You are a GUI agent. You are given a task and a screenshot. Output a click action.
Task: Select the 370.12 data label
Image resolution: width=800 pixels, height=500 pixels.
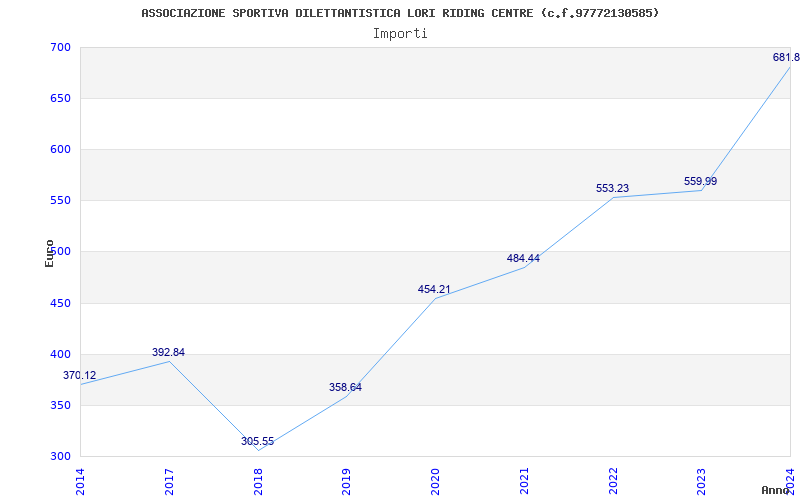click(x=80, y=376)
